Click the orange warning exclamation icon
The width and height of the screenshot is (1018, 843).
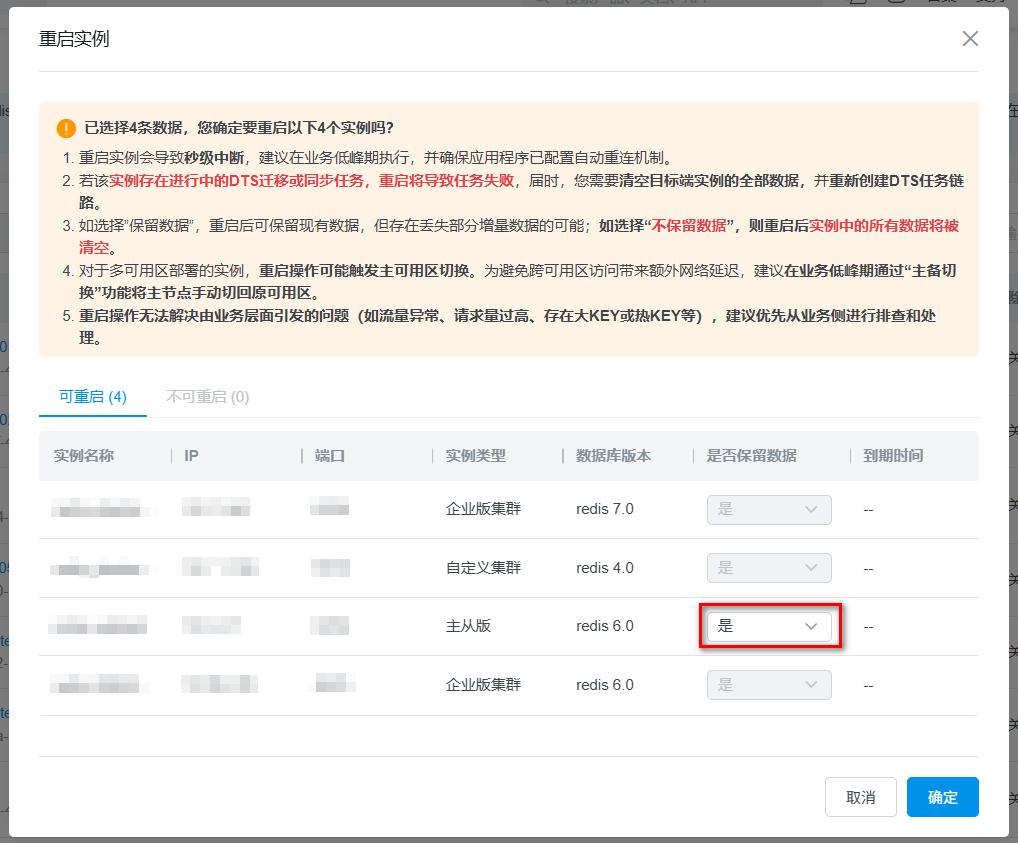[66, 128]
